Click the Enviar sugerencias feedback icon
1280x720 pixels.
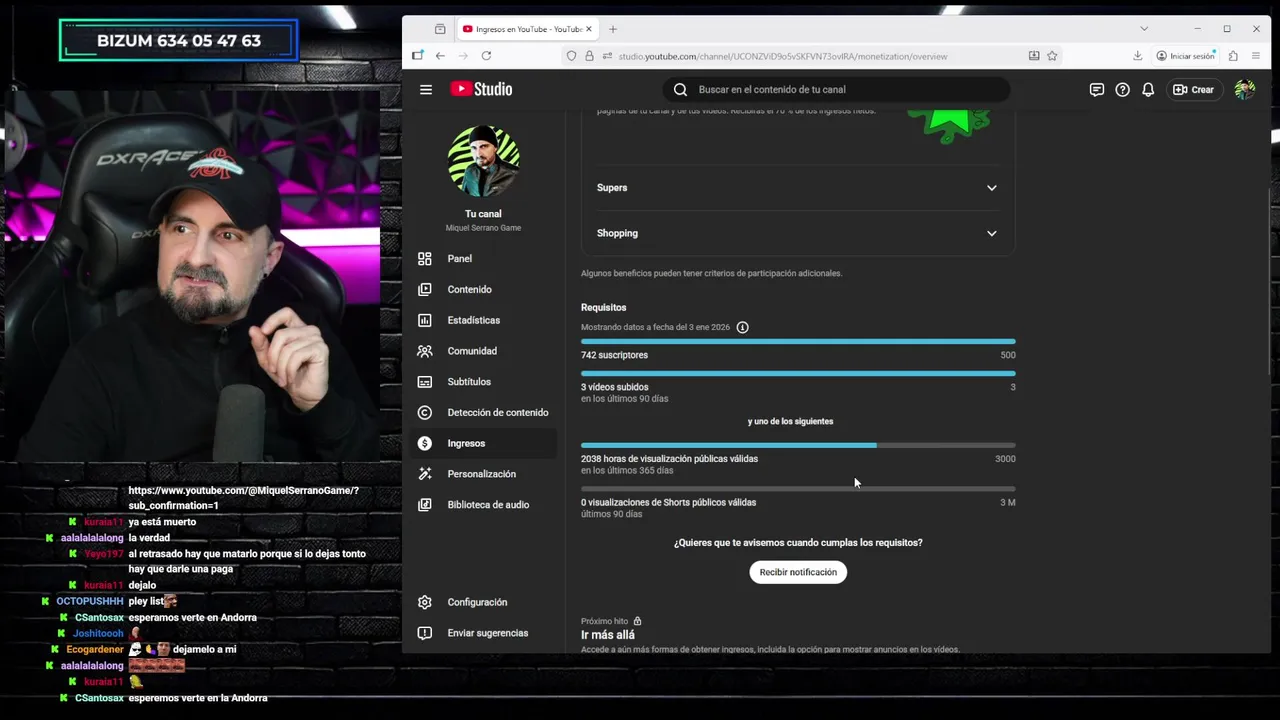[x=425, y=633]
